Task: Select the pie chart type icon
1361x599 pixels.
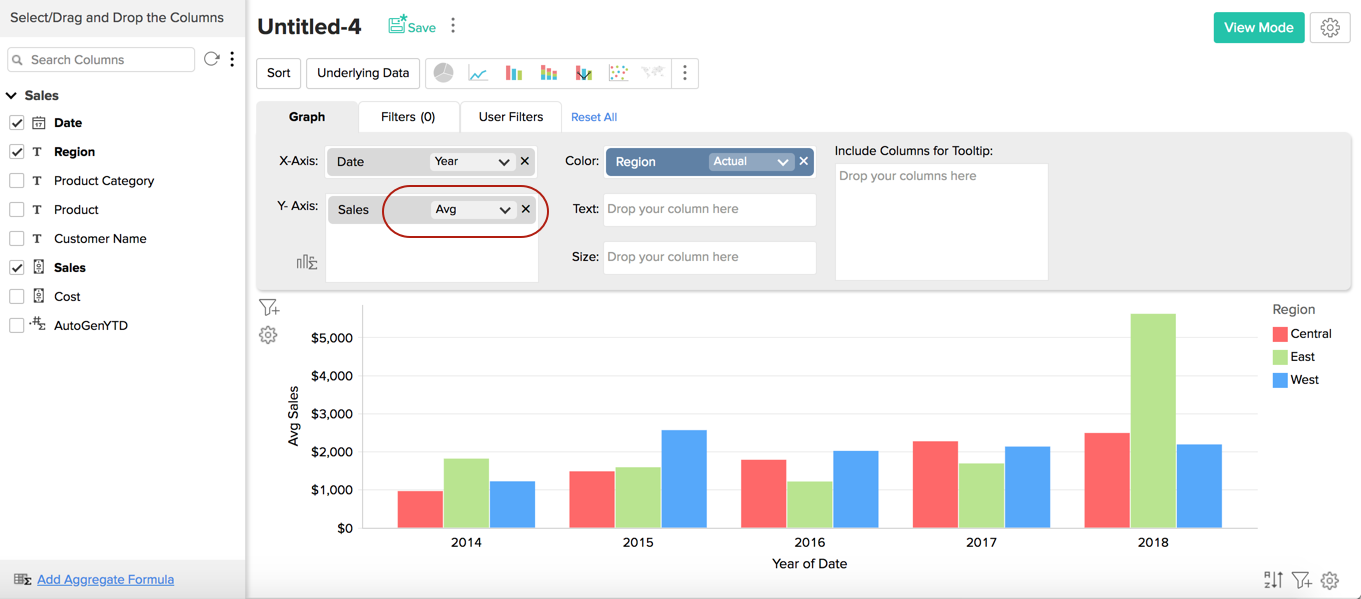Action: [443, 73]
